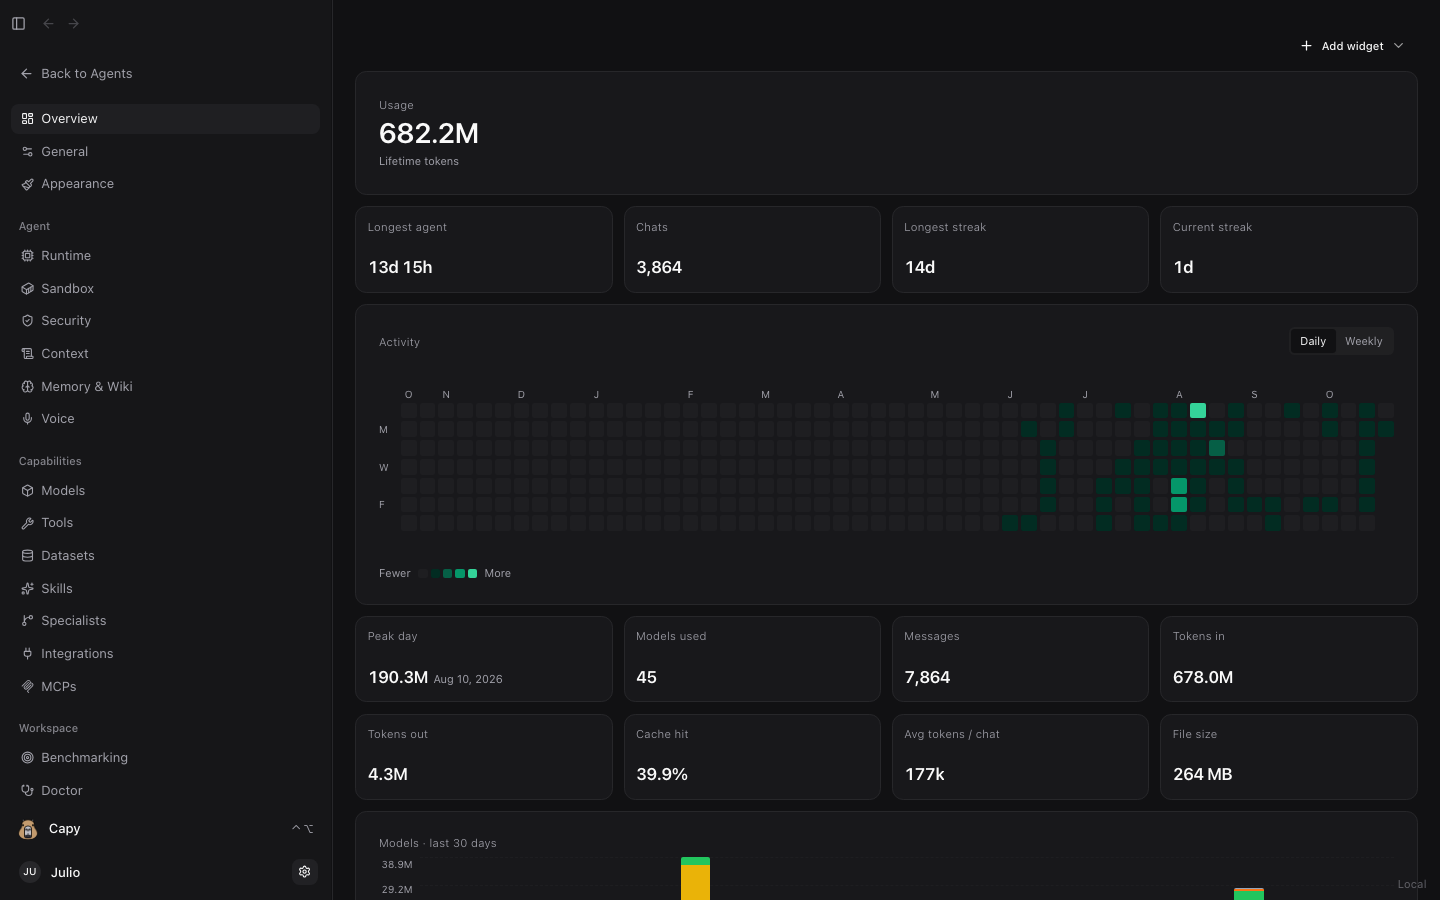Switch activity view to Weekly
Viewport: 1440px width, 900px height.
[1363, 341]
